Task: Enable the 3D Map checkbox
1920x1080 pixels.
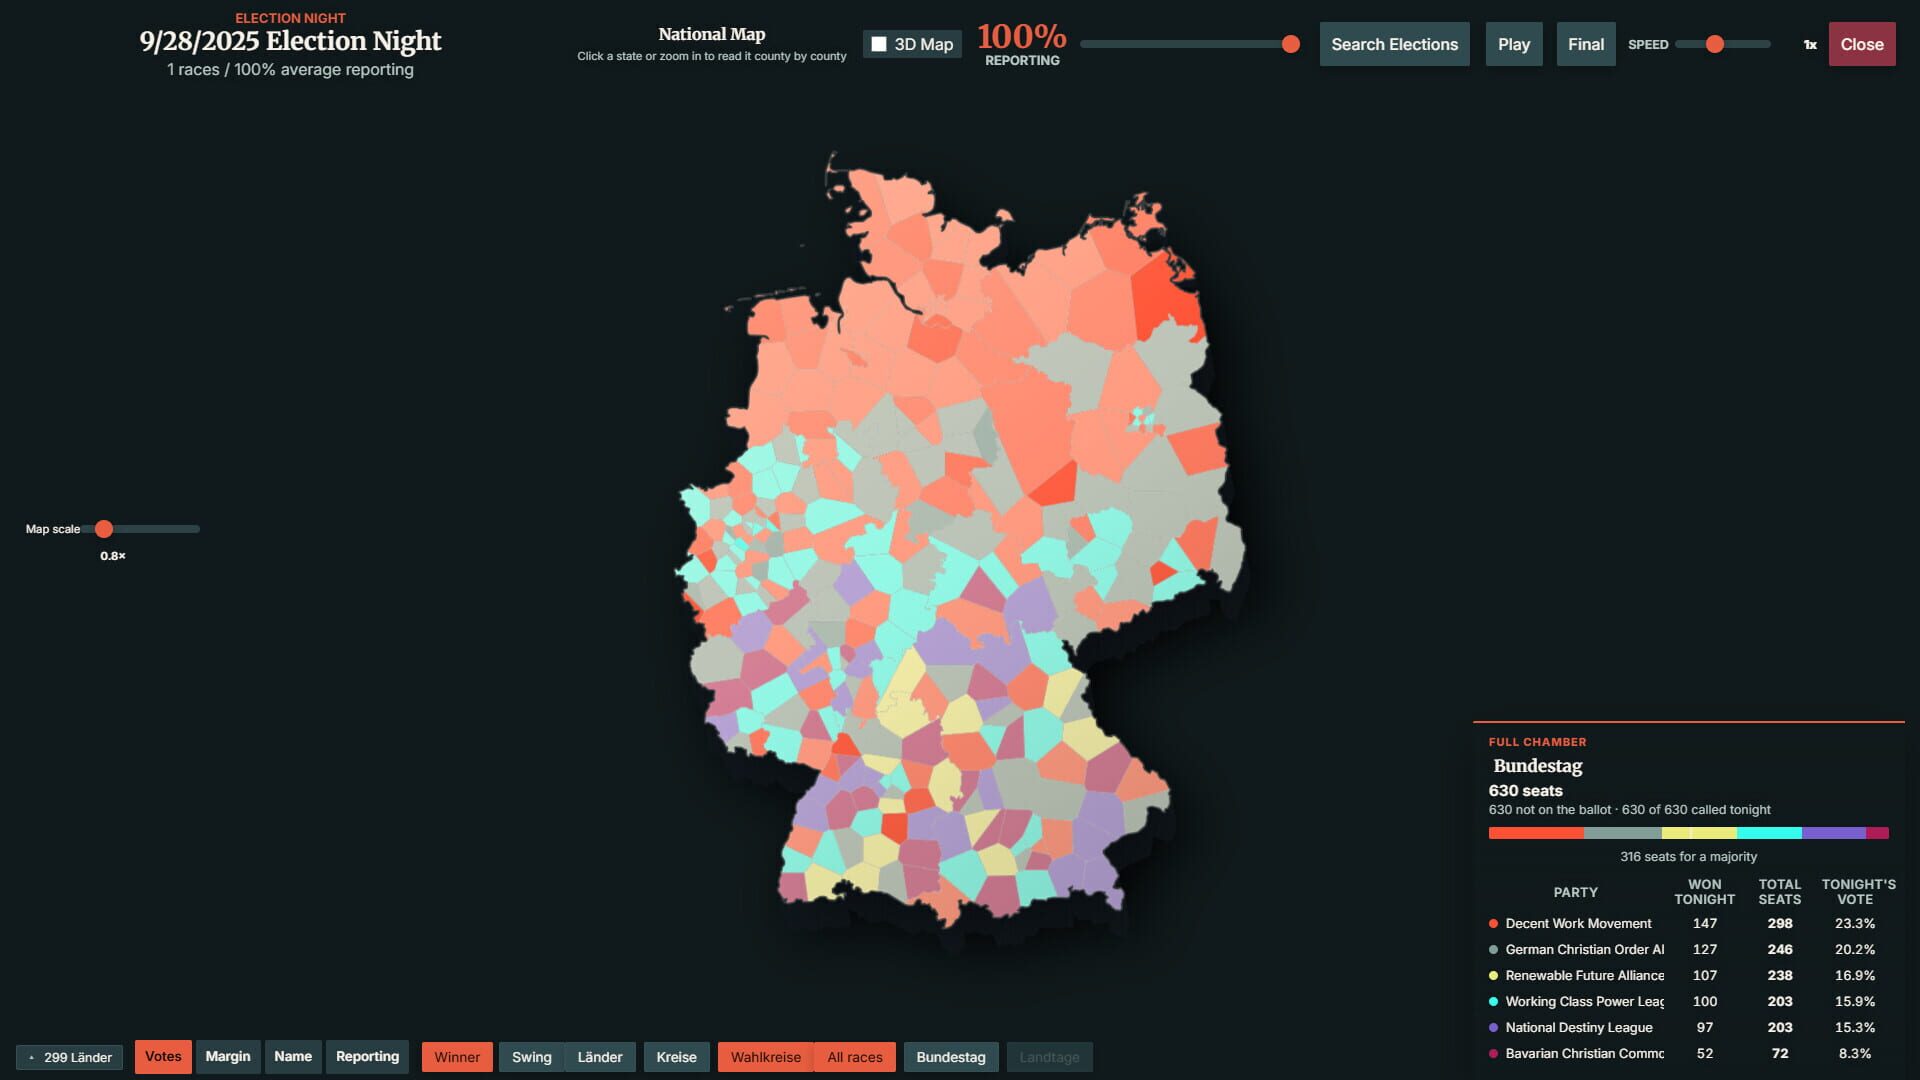Action: point(879,44)
